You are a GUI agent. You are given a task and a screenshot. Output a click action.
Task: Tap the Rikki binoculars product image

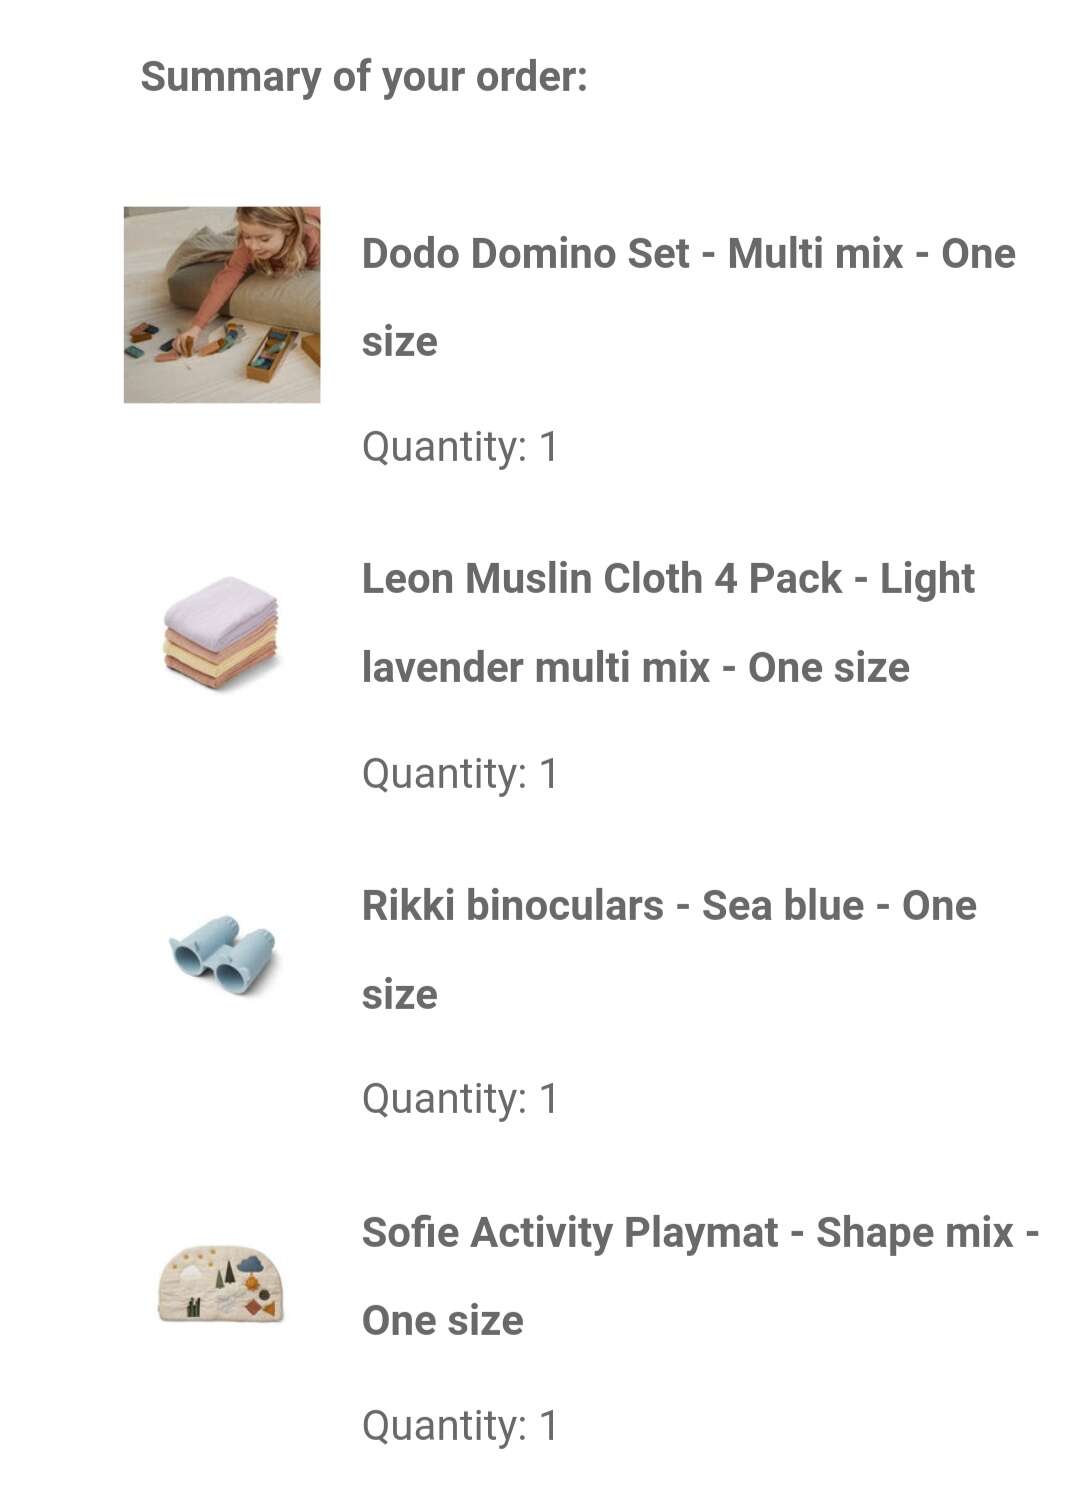point(222,953)
